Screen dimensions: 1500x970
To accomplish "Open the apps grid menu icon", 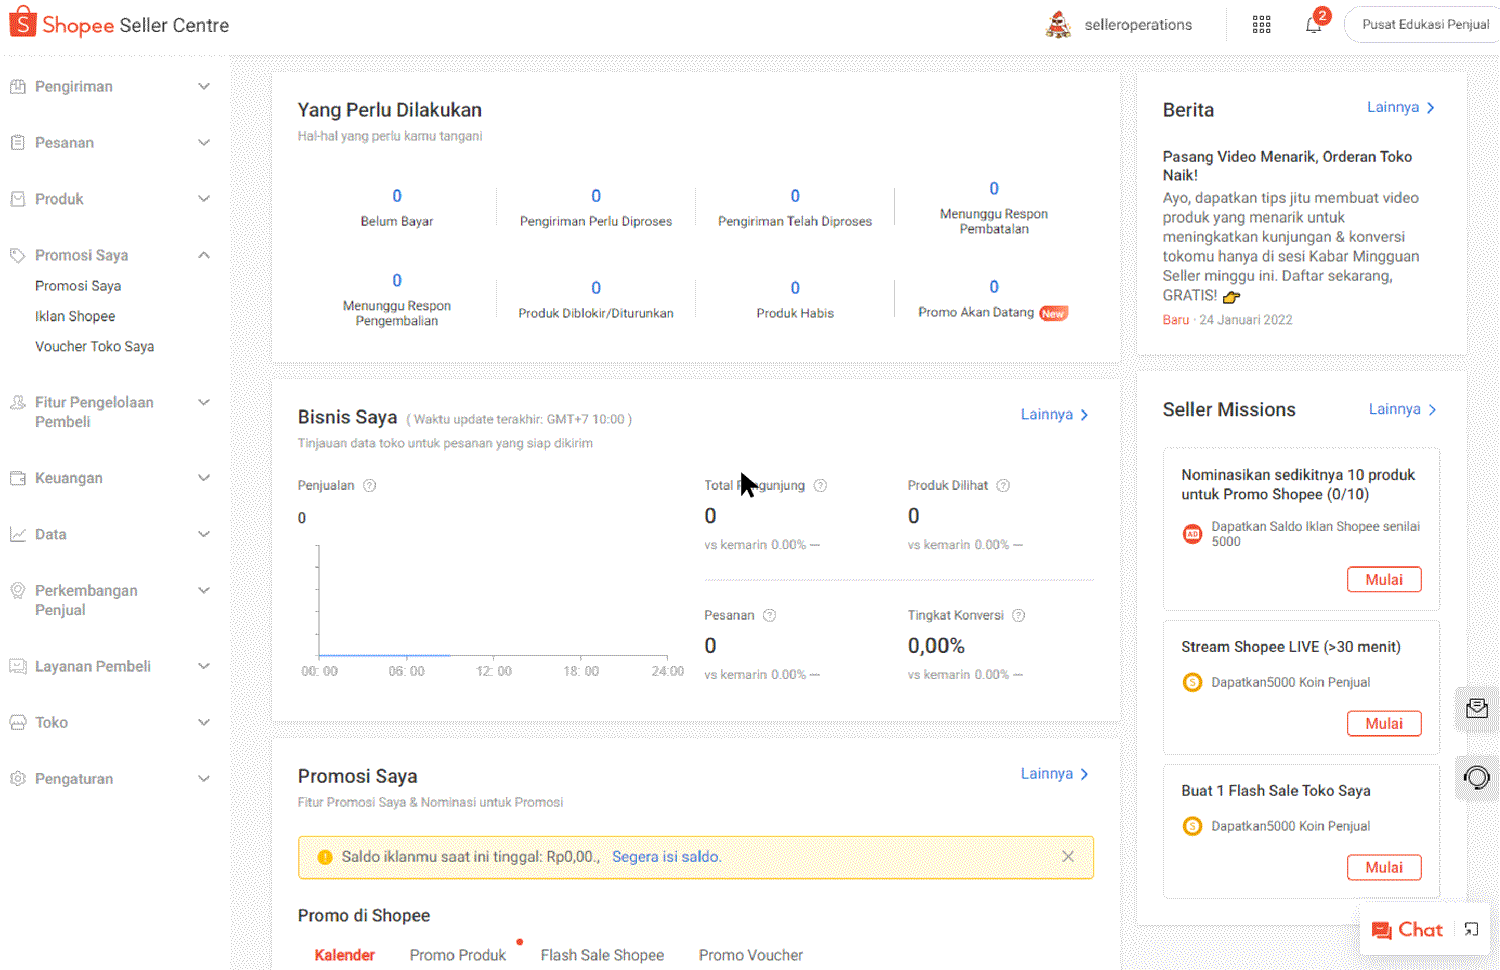I will [1261, 25].
